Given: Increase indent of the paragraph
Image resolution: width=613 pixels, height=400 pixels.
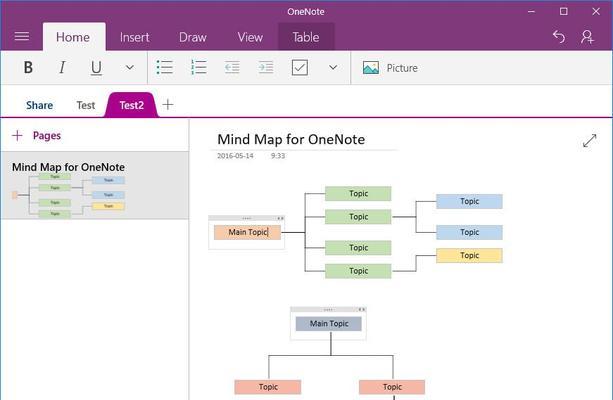Looking at the screenshot, I should click(266, 68).
